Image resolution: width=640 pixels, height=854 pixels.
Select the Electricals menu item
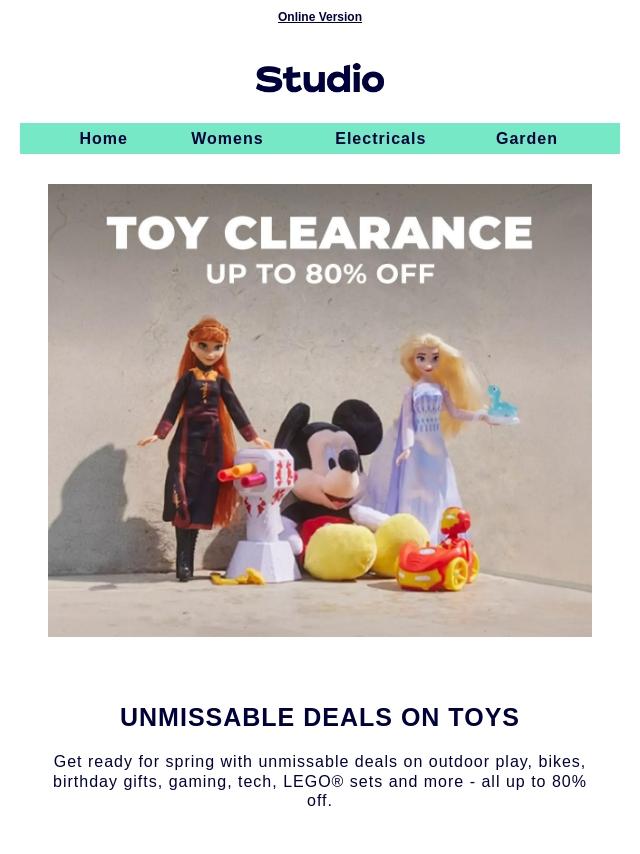380,138
